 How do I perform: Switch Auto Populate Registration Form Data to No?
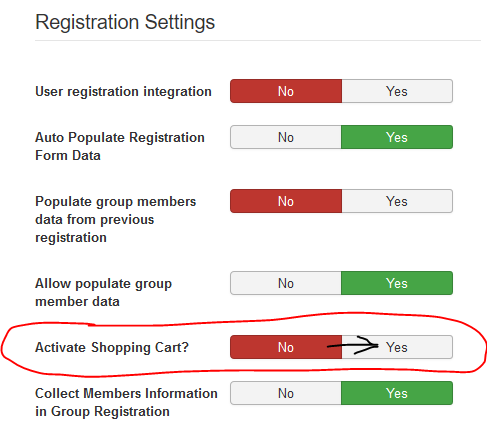pyautogui.click(x=286, y=137)
